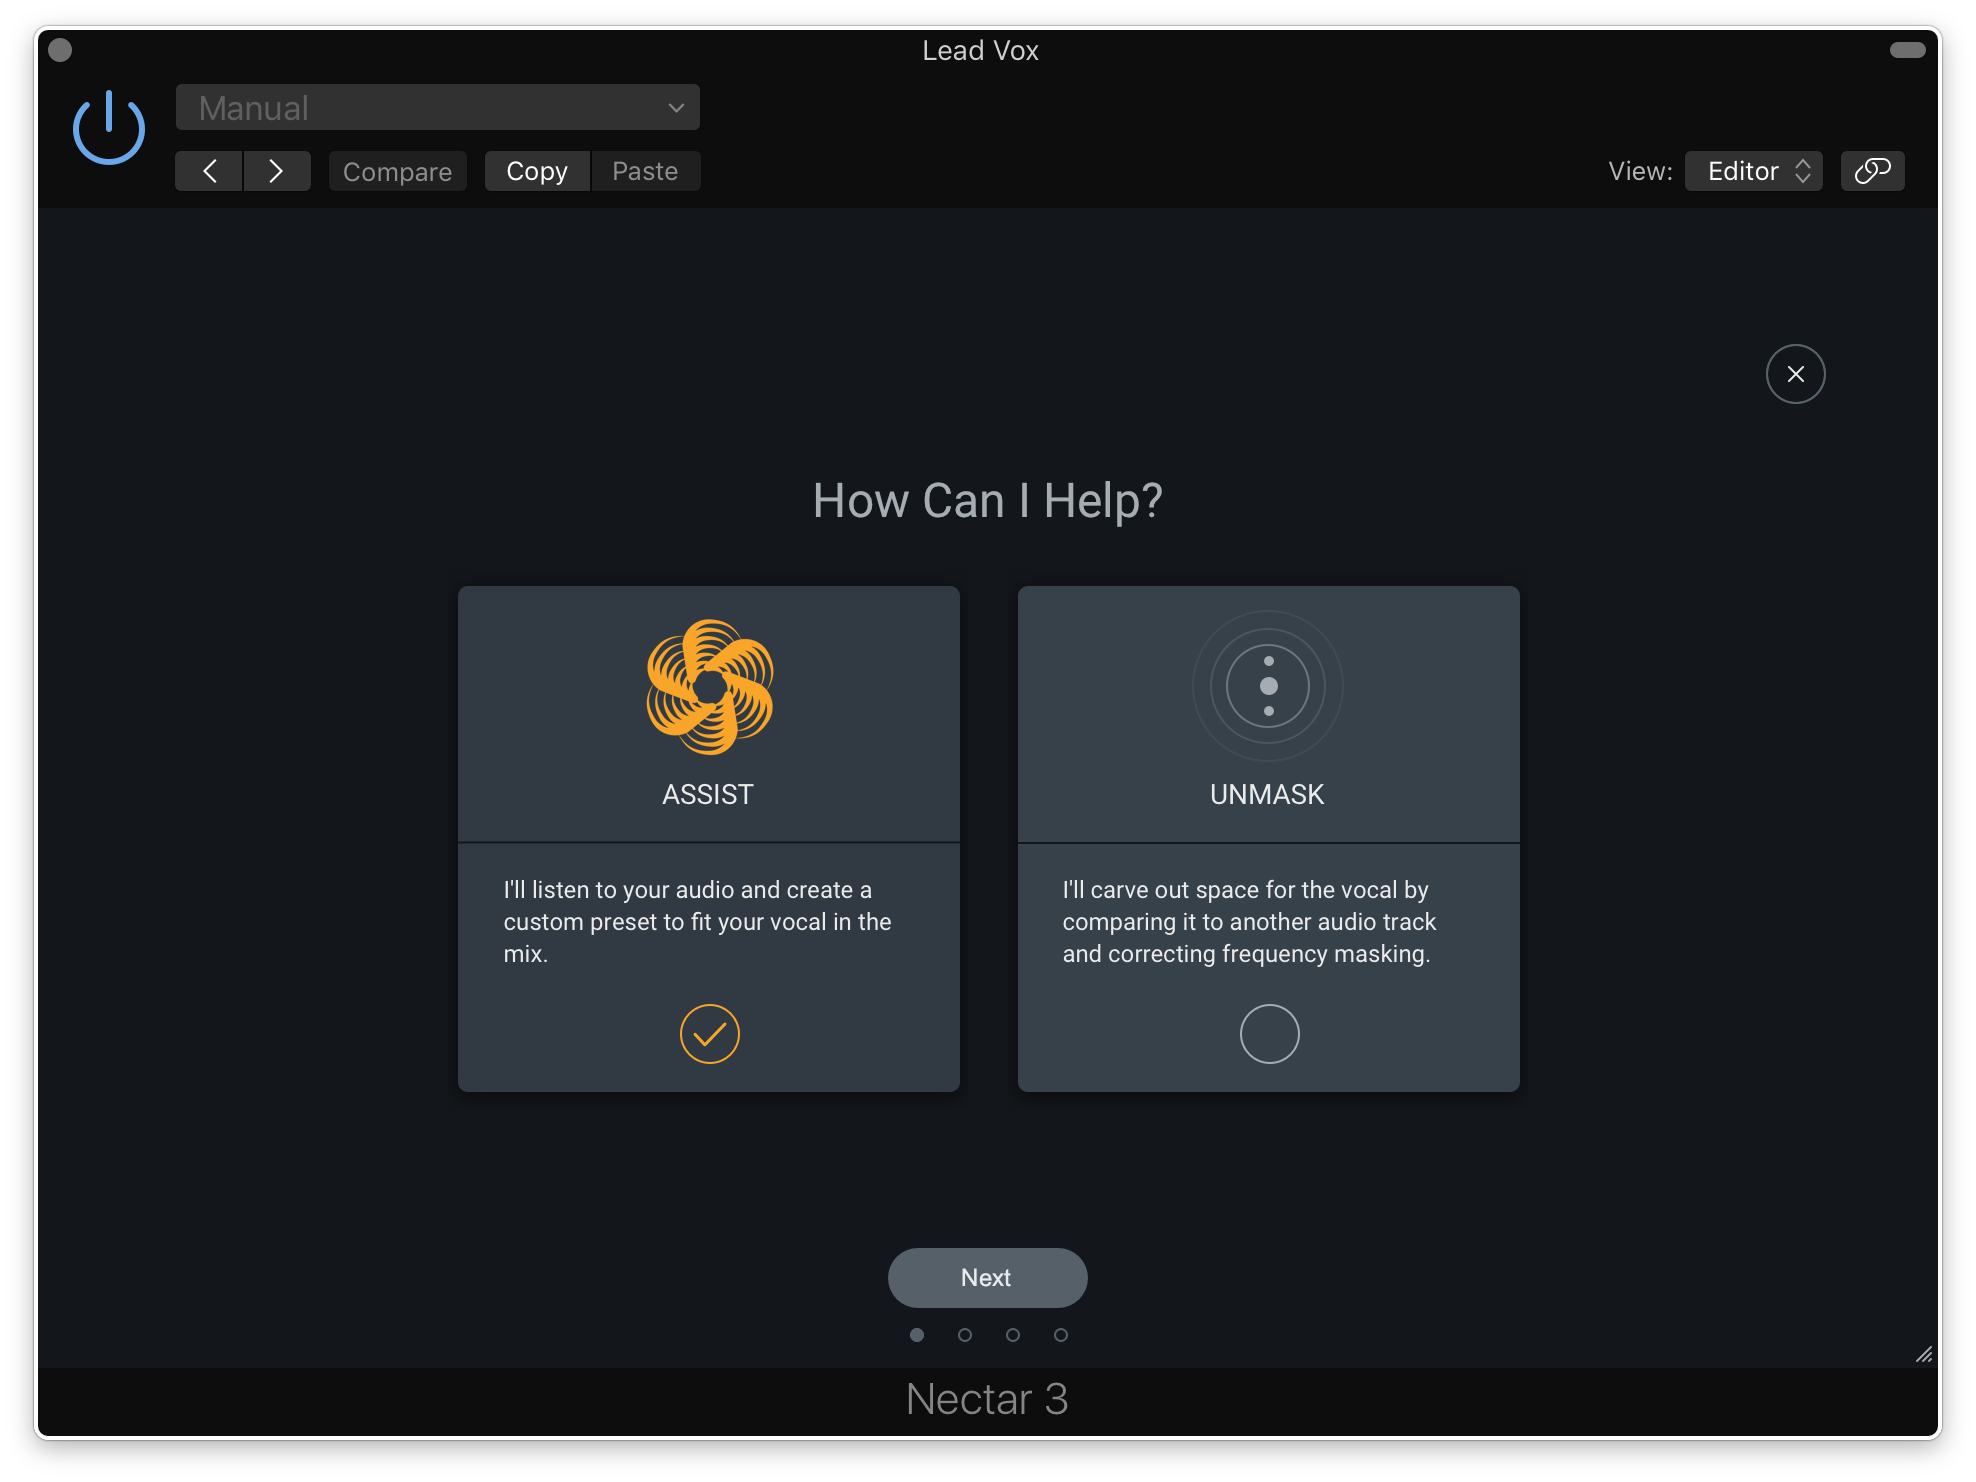Click the first pagination dot

(918, 1334)
